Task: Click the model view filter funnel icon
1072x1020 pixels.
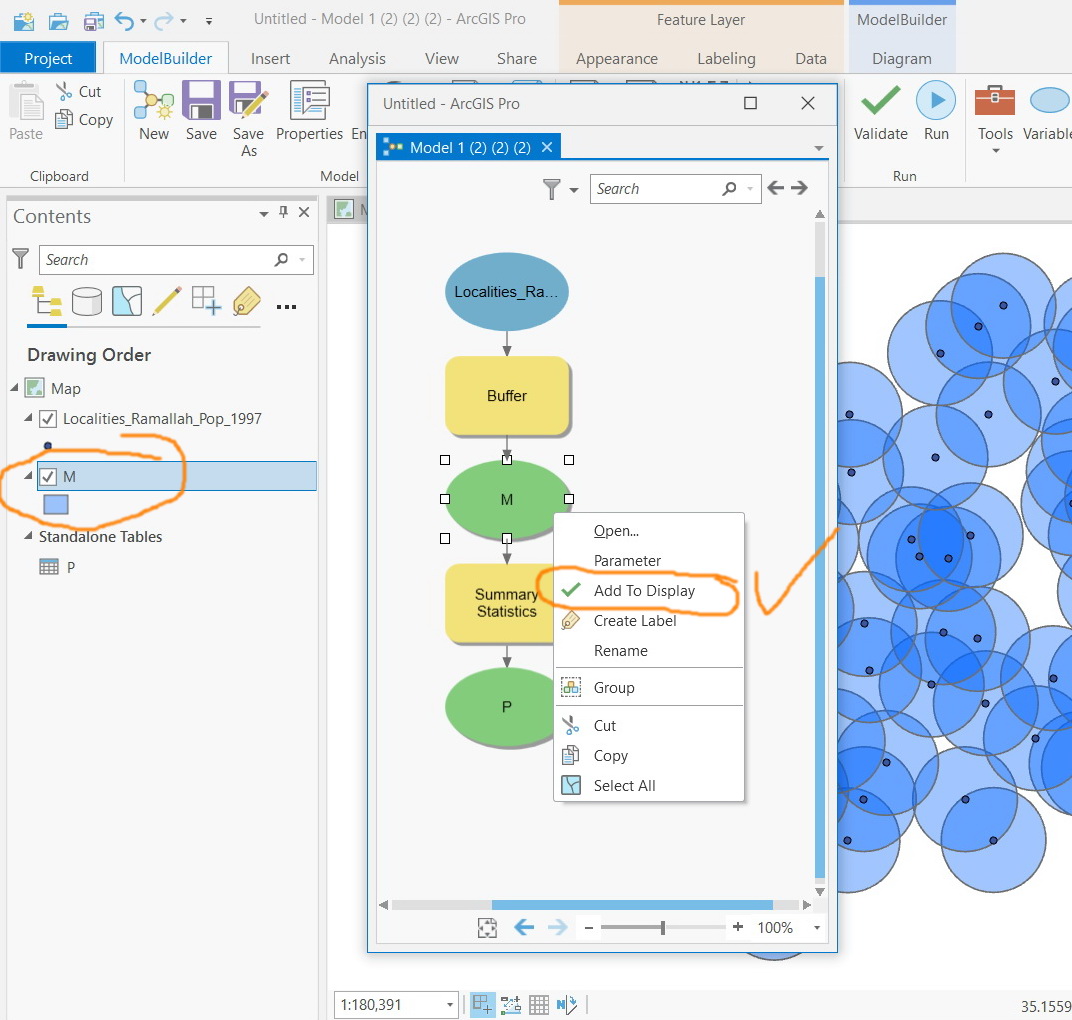Action: [x=552, y=189]
